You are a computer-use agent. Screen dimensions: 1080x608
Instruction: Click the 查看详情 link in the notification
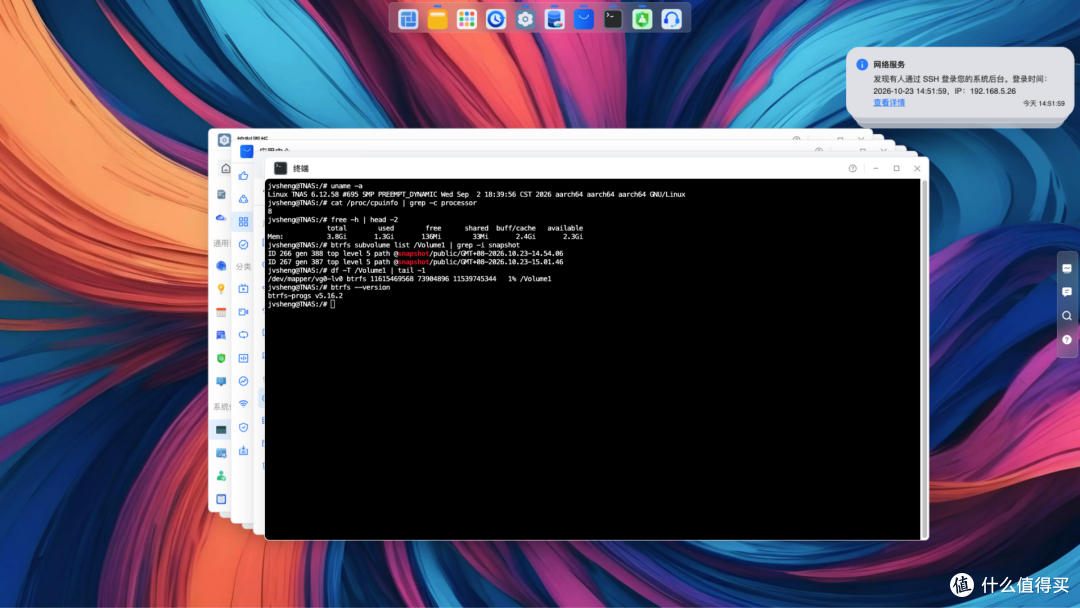[x=889, y=103]
